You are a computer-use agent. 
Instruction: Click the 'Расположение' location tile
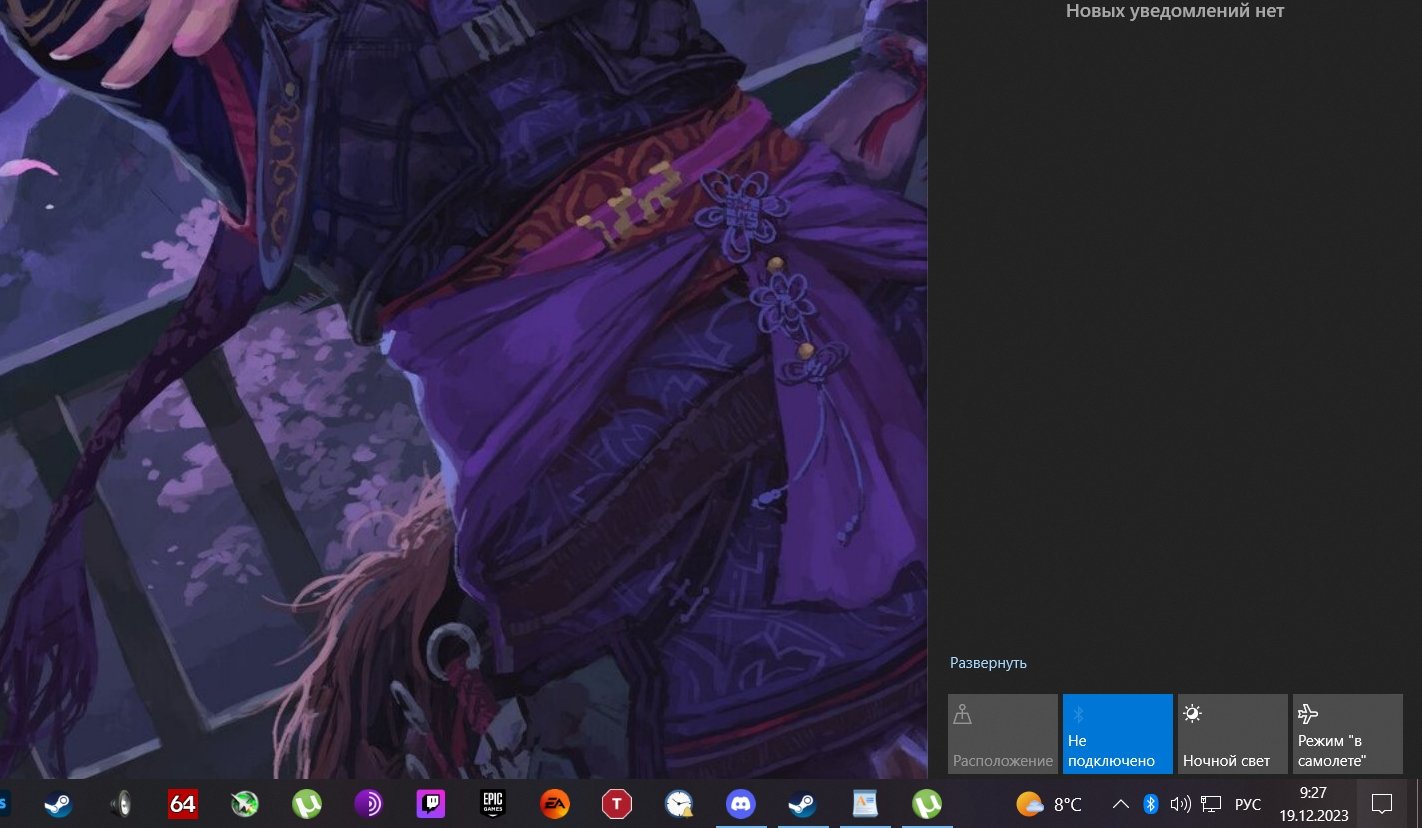pyautogui.click(x=1002, y=734)
